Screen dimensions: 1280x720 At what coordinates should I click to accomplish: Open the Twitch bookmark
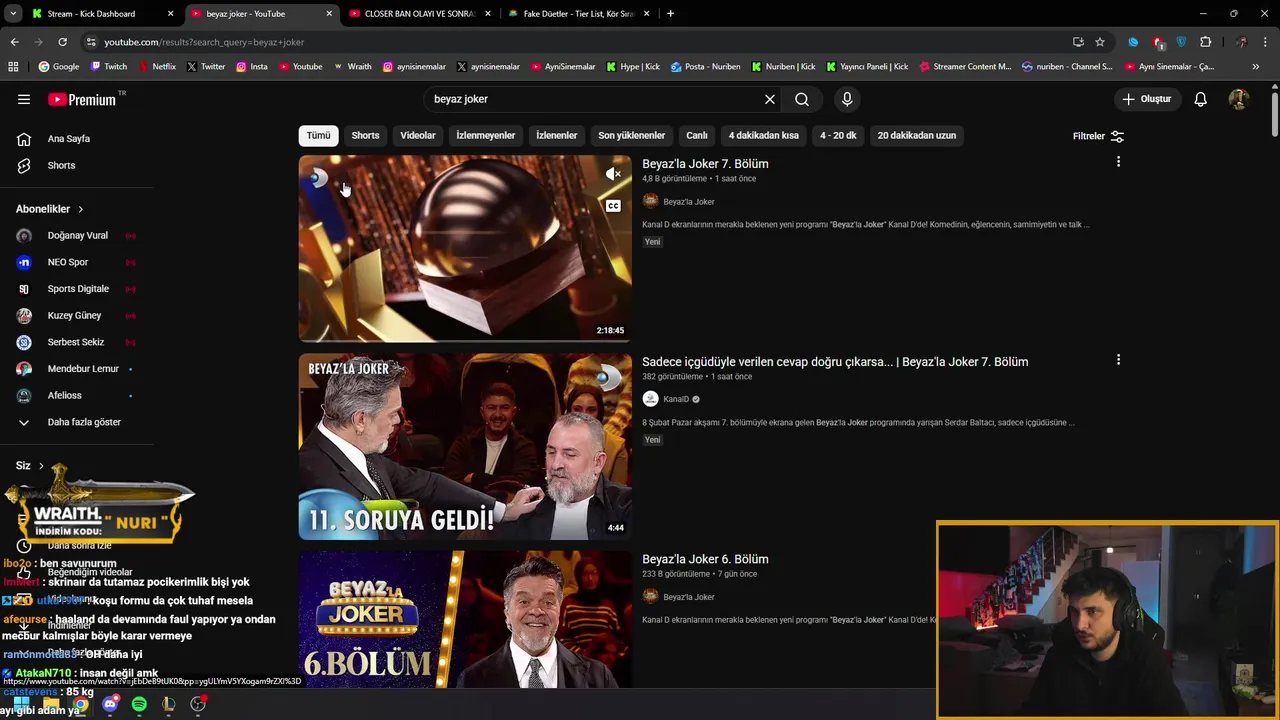pos(109,66)
